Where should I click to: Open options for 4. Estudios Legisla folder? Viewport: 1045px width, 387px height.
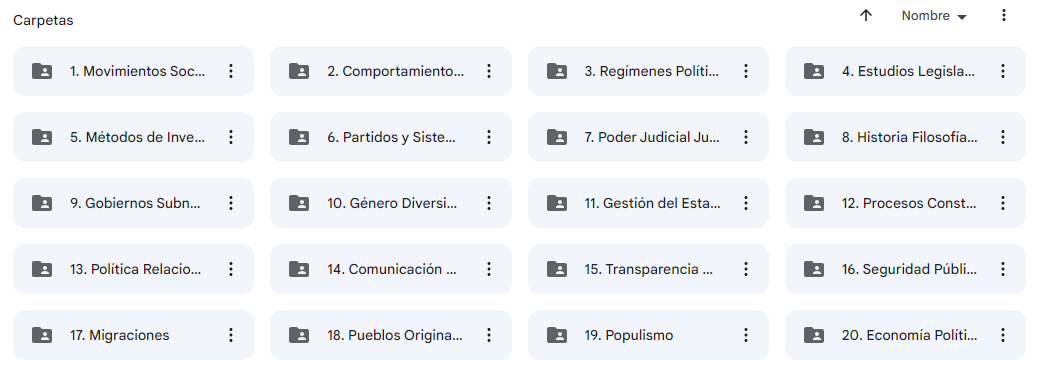pos(1003,71)
